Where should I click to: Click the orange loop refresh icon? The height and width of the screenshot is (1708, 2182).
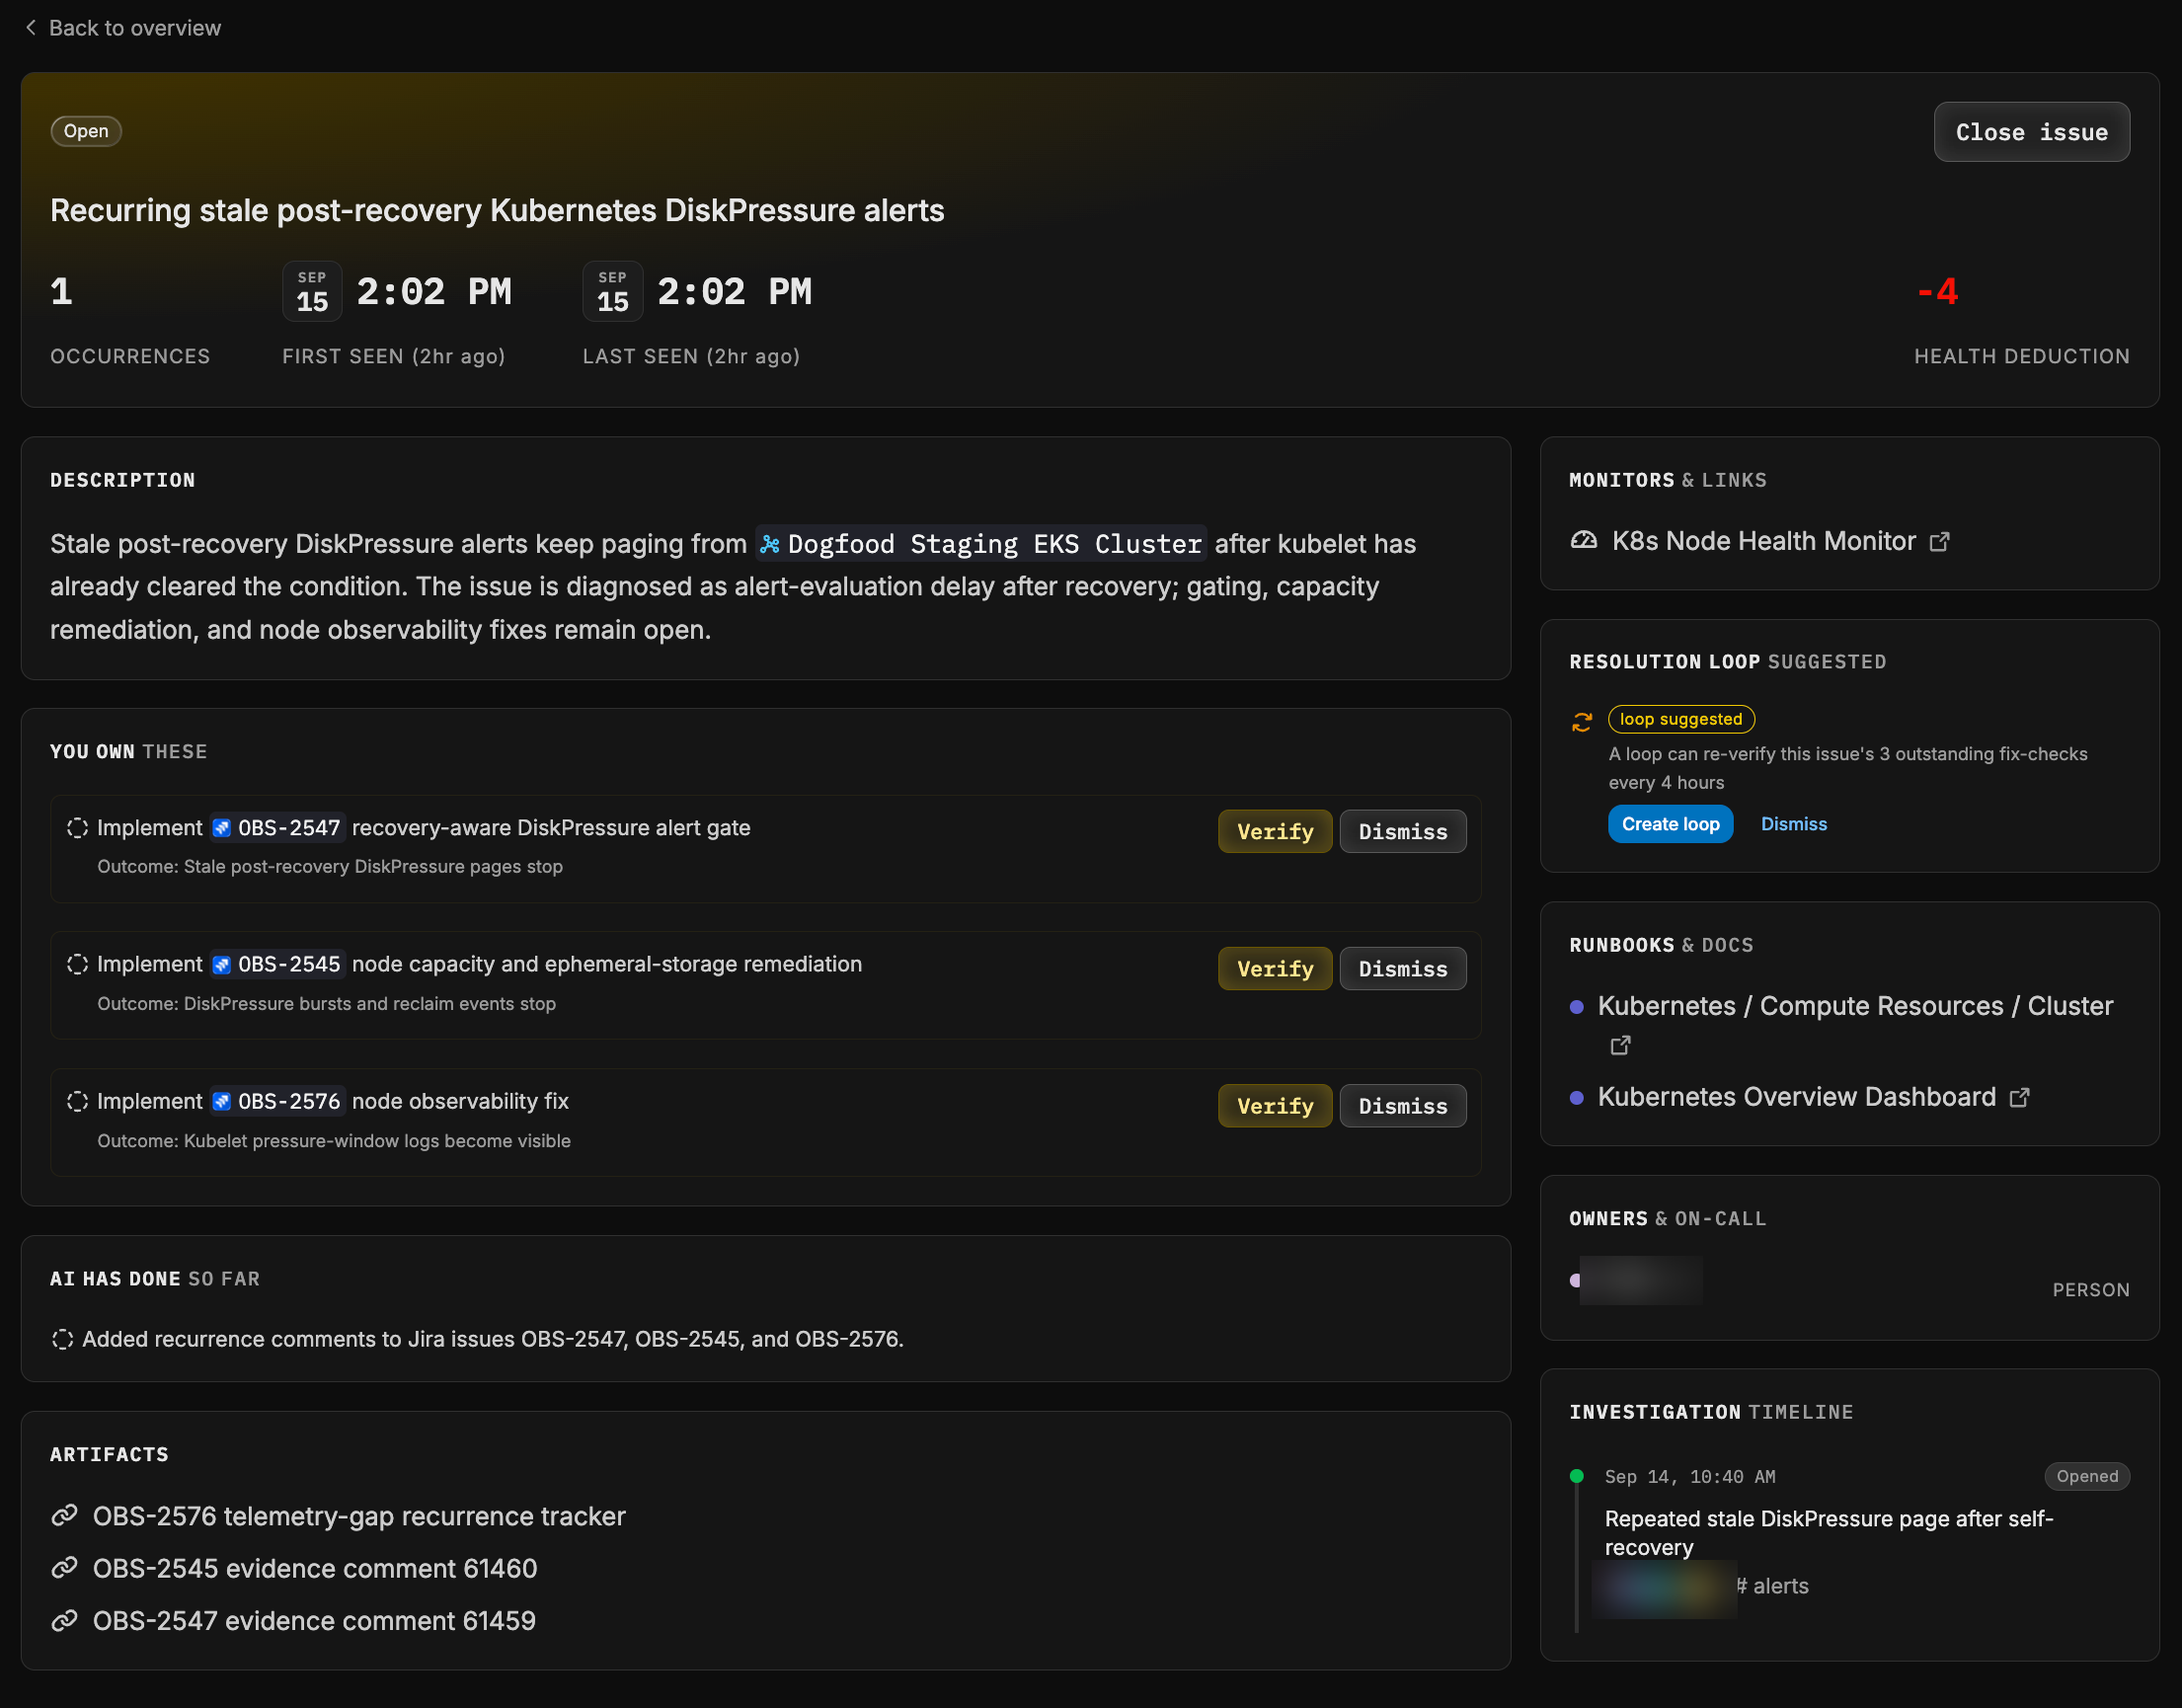[1582, 722]
